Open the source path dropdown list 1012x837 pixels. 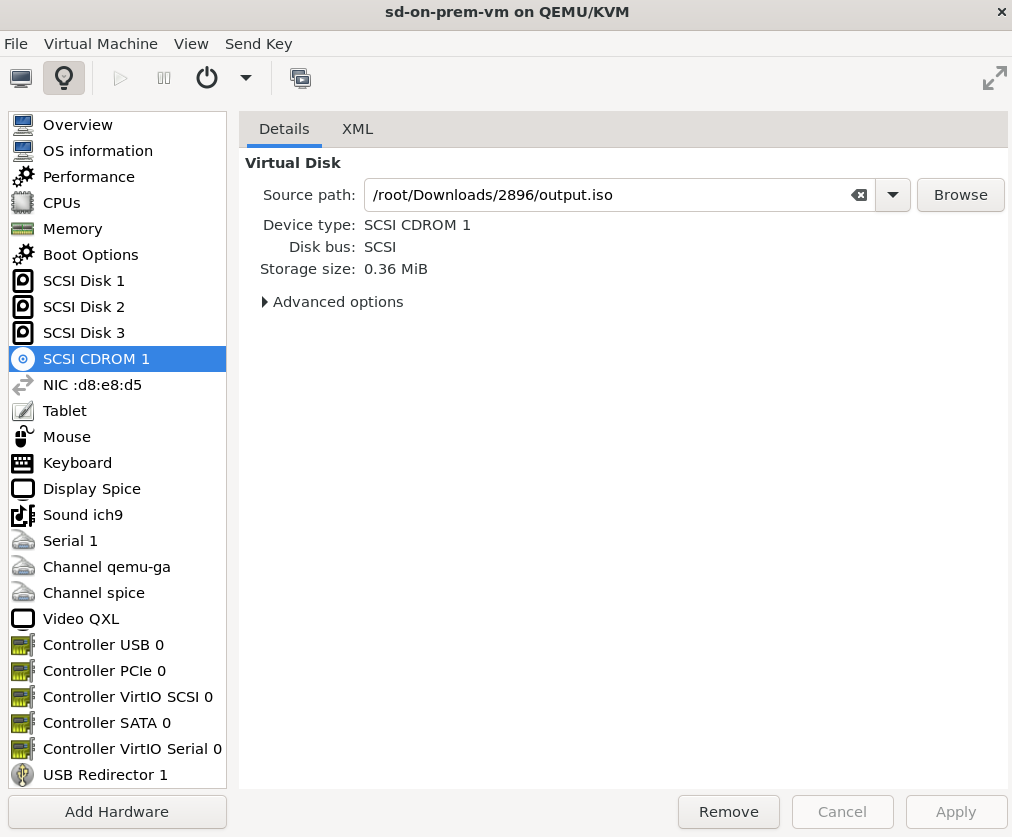(x=893, y=195)
